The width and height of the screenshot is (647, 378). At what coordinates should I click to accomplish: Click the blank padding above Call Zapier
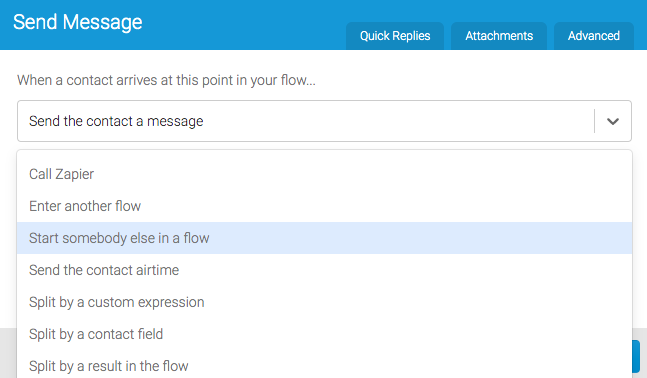(324, 154)
